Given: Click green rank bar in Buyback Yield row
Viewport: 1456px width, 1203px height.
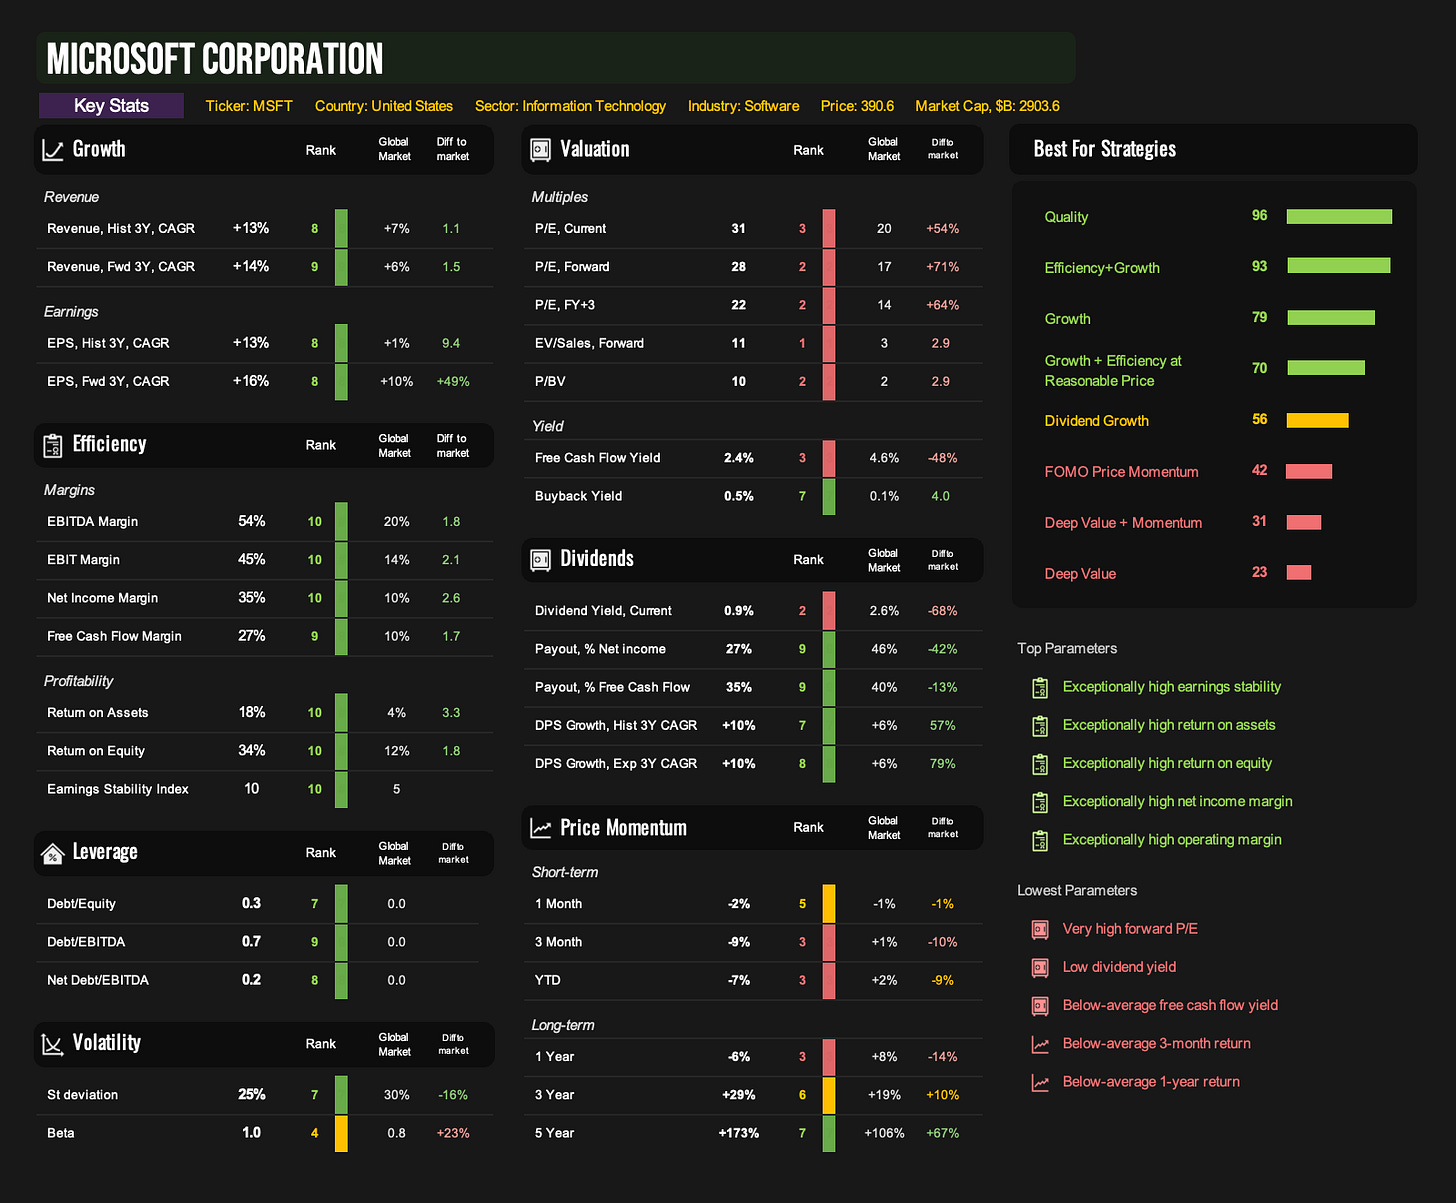Looking at the screenshot, I should pos(829,497).
